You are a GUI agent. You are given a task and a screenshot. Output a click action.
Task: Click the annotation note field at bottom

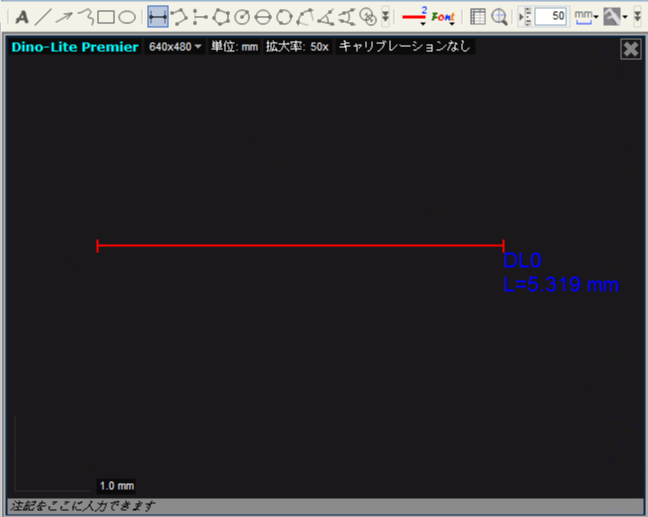point(326,505)
